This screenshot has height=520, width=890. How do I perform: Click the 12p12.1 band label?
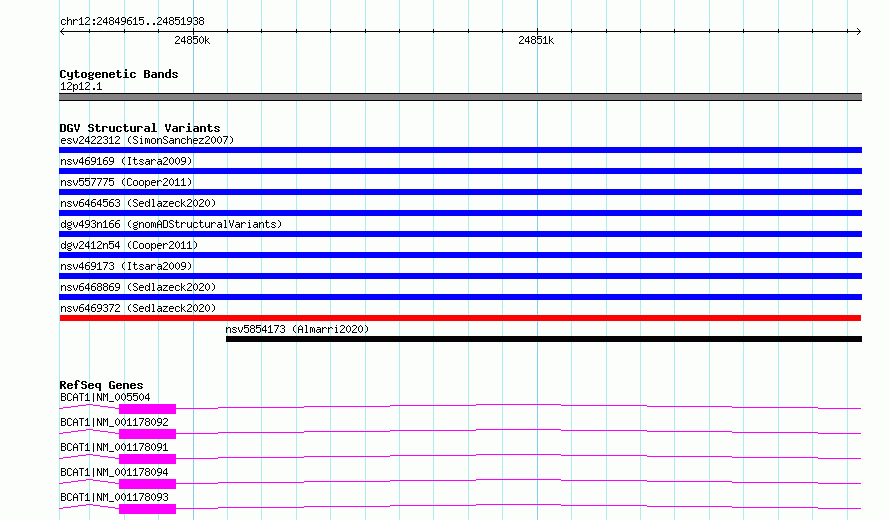tap(81, 86)
